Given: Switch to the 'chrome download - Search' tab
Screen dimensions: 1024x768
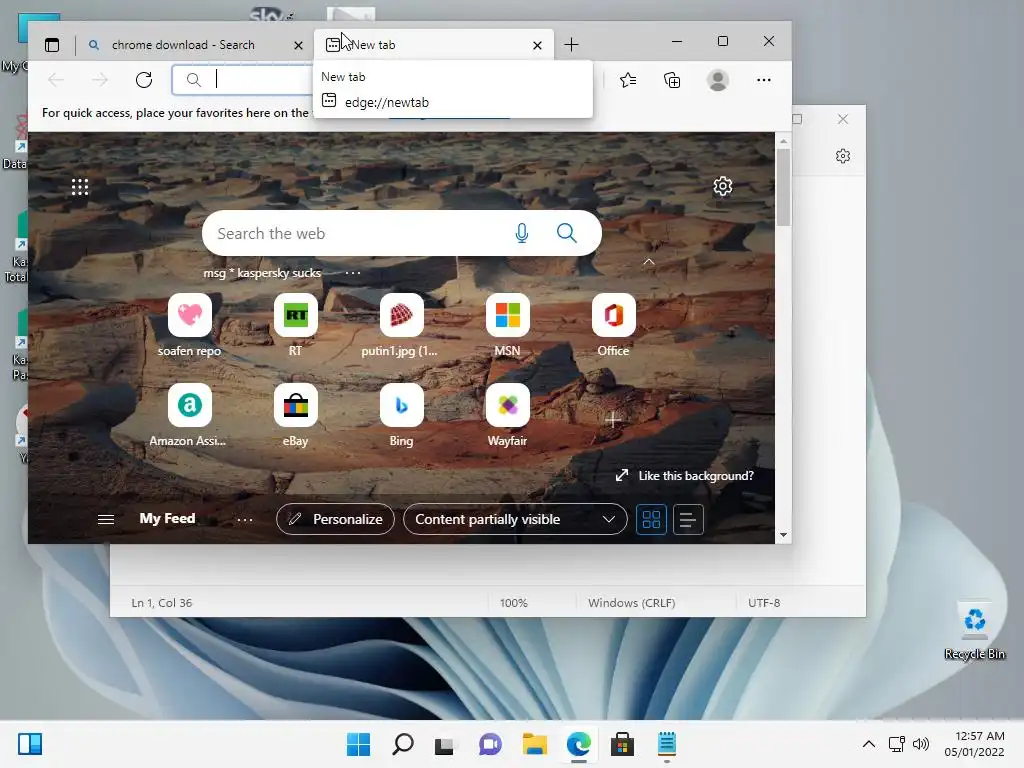Looking at the screenshot, I should [x=183, y=45].
